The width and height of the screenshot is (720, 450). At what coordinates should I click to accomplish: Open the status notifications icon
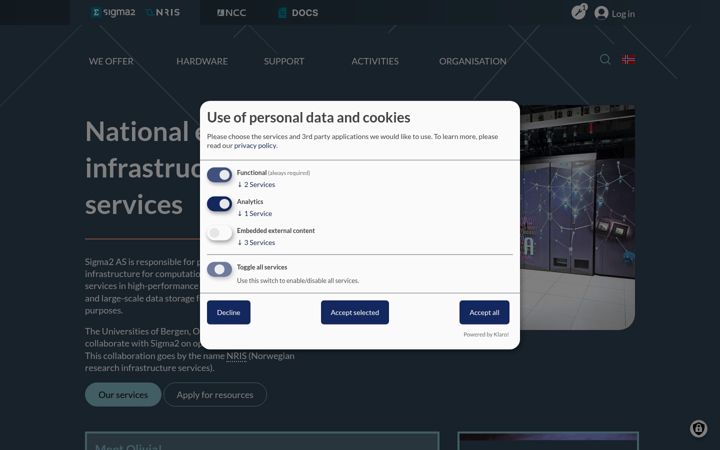click(579, 12)
